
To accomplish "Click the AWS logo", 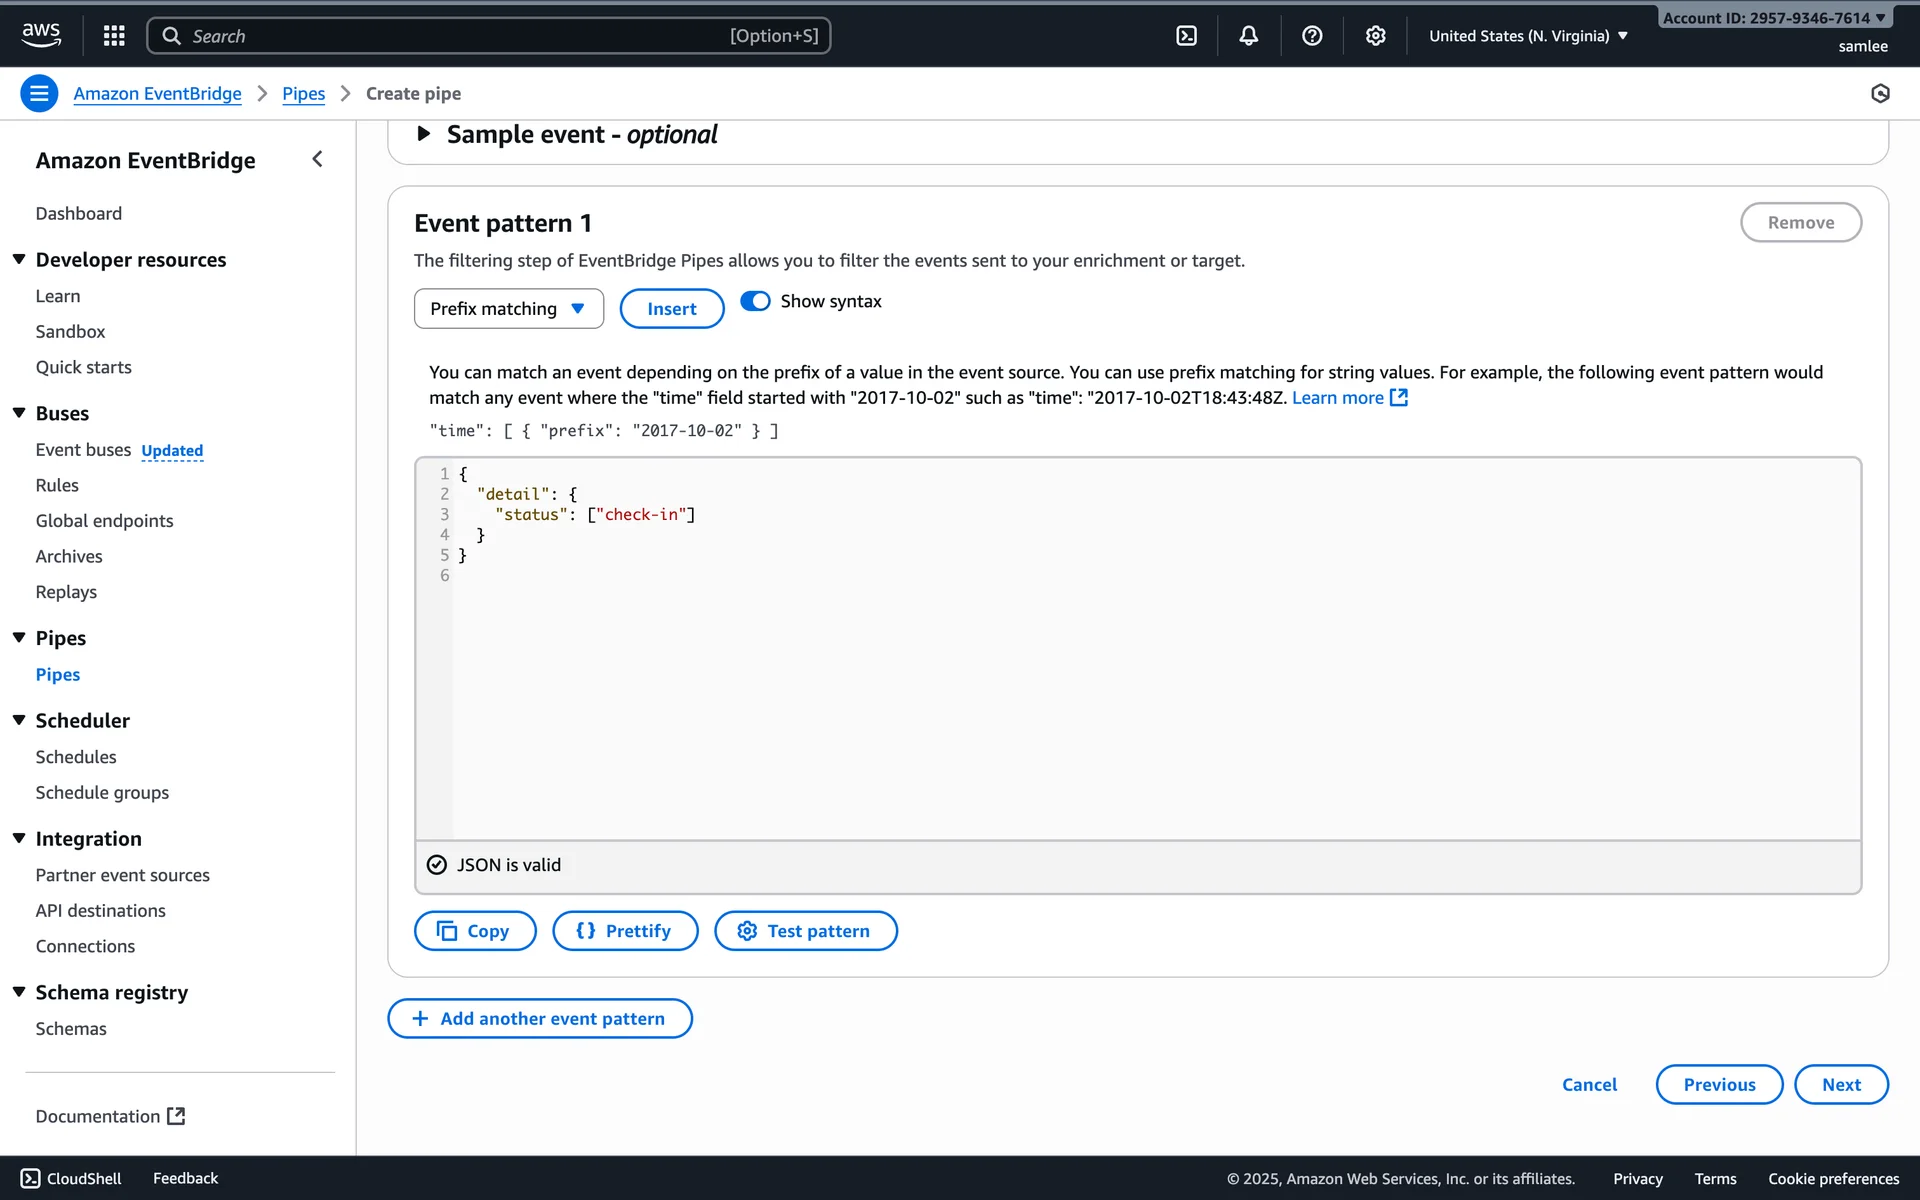I will click(x=41, y=35).
